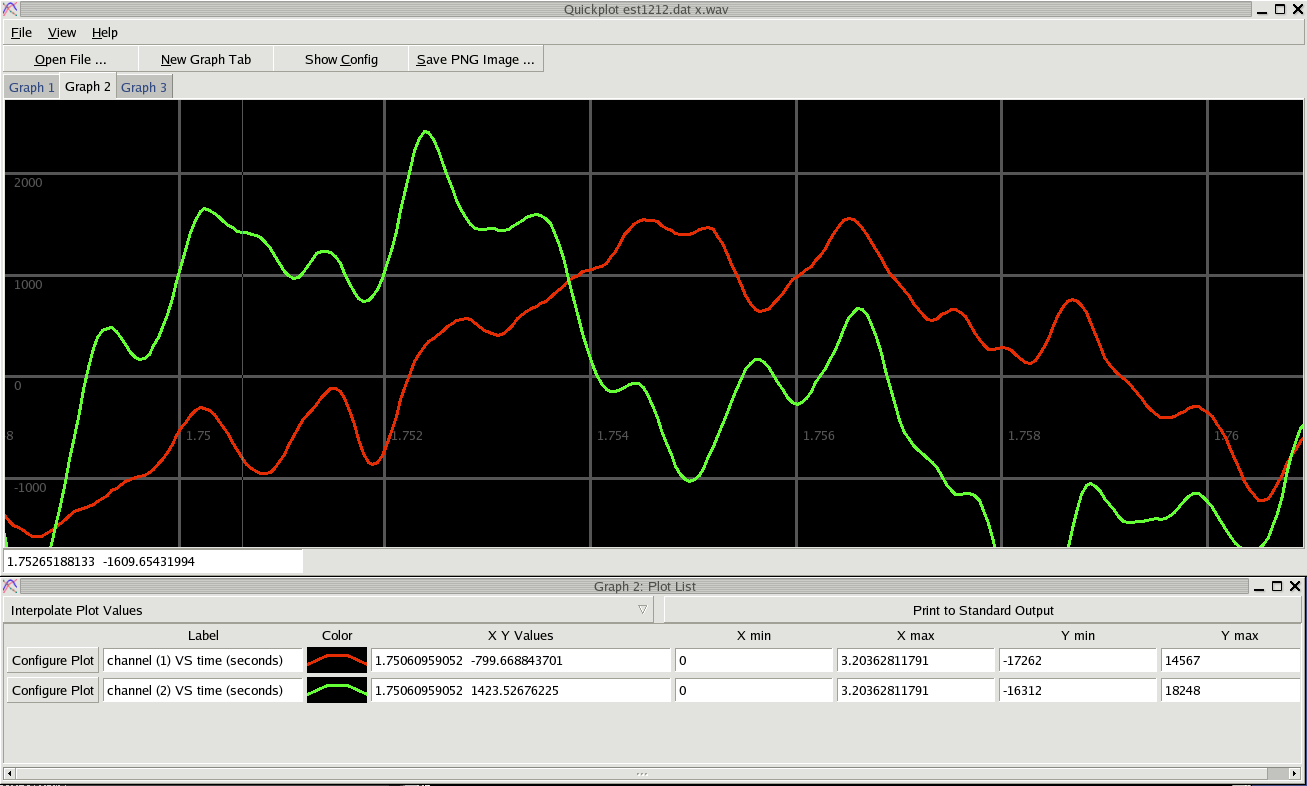The image size is (1307, 786).
Task: Close the Graph 2 Plot List window
Action: point(1296,586)
